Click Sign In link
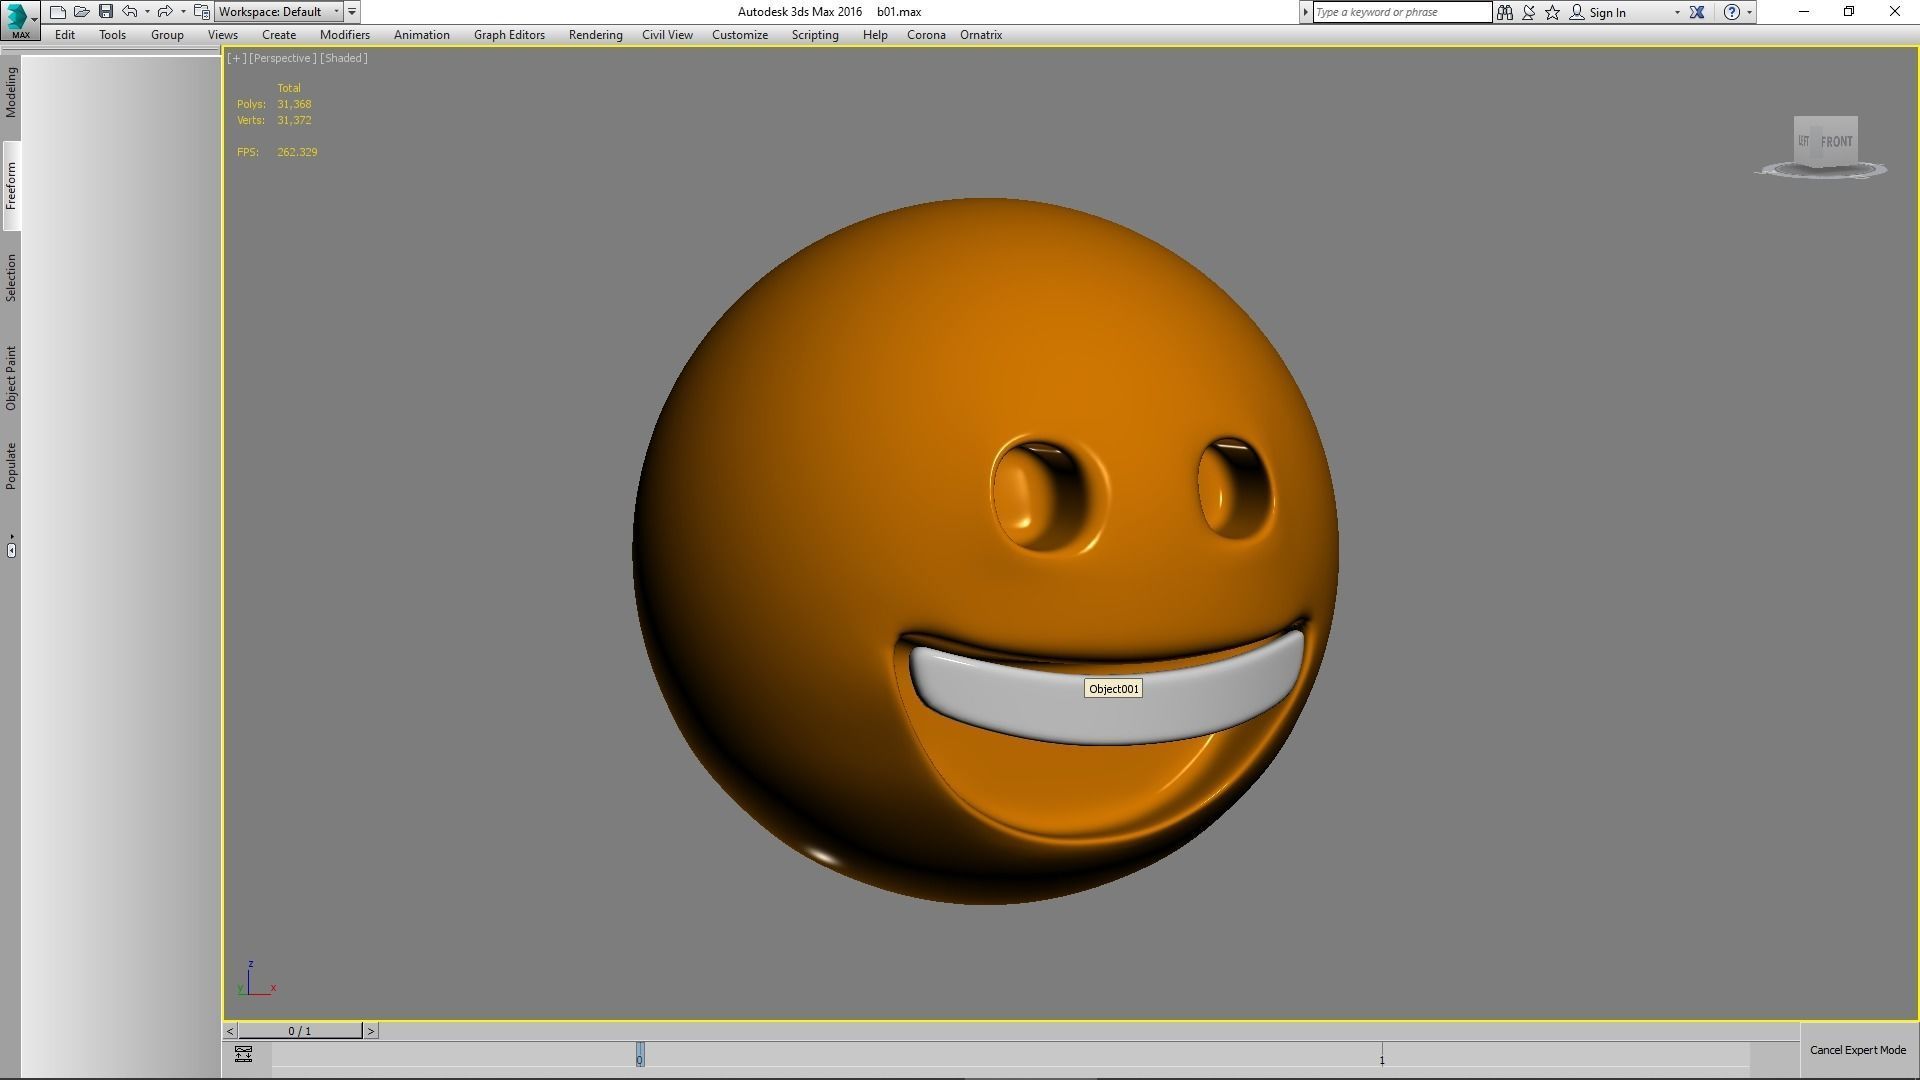 tap(1607, 13)
